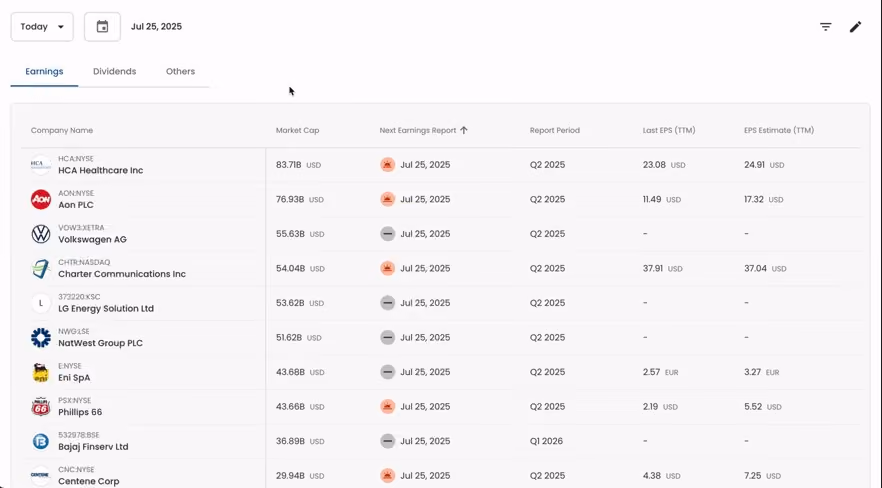Click the sunrise icon in Phillips 66 row
The width and height of the screenshot is (882, 488).
click(387, 406)
